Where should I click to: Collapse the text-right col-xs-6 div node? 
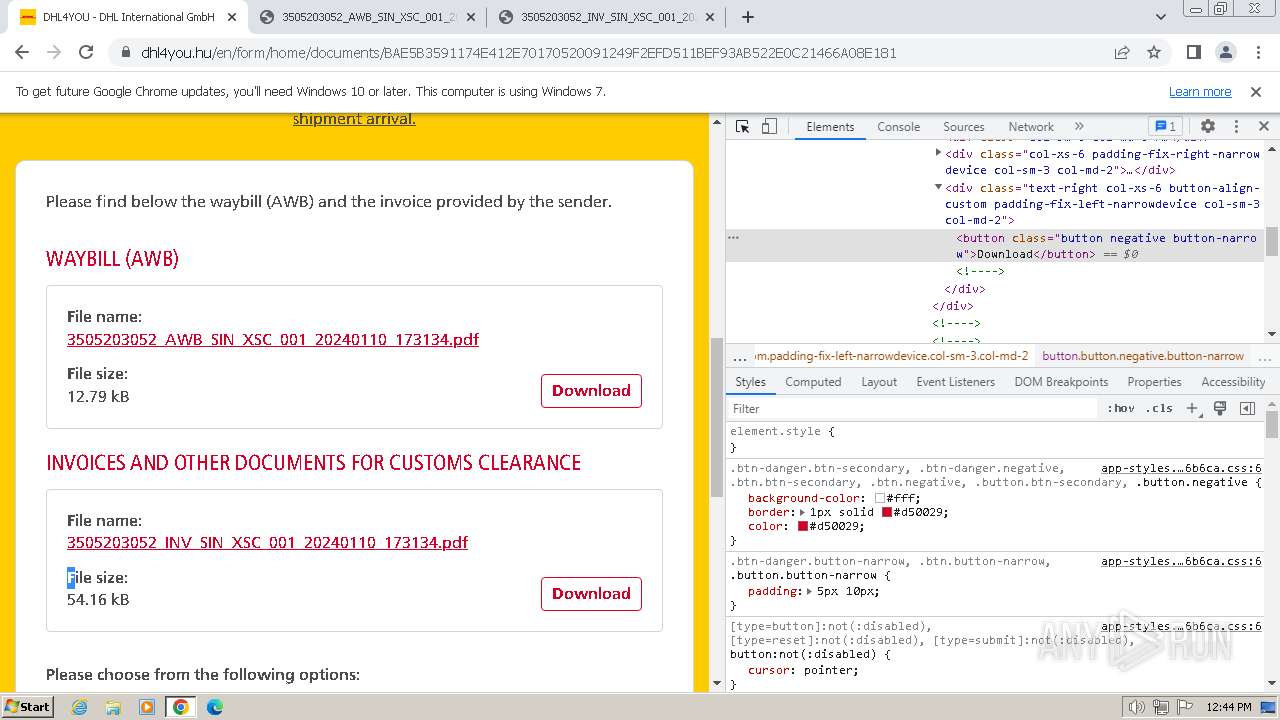938,187
